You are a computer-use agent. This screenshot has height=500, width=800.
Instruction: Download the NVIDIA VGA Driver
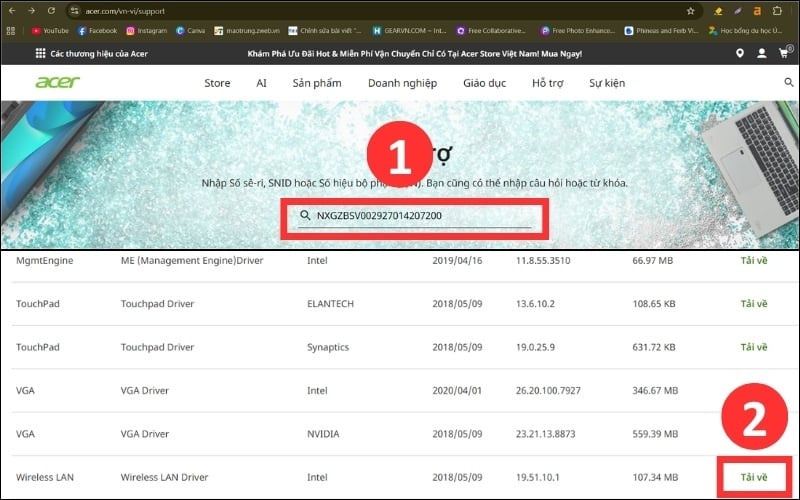coord(754,434)
